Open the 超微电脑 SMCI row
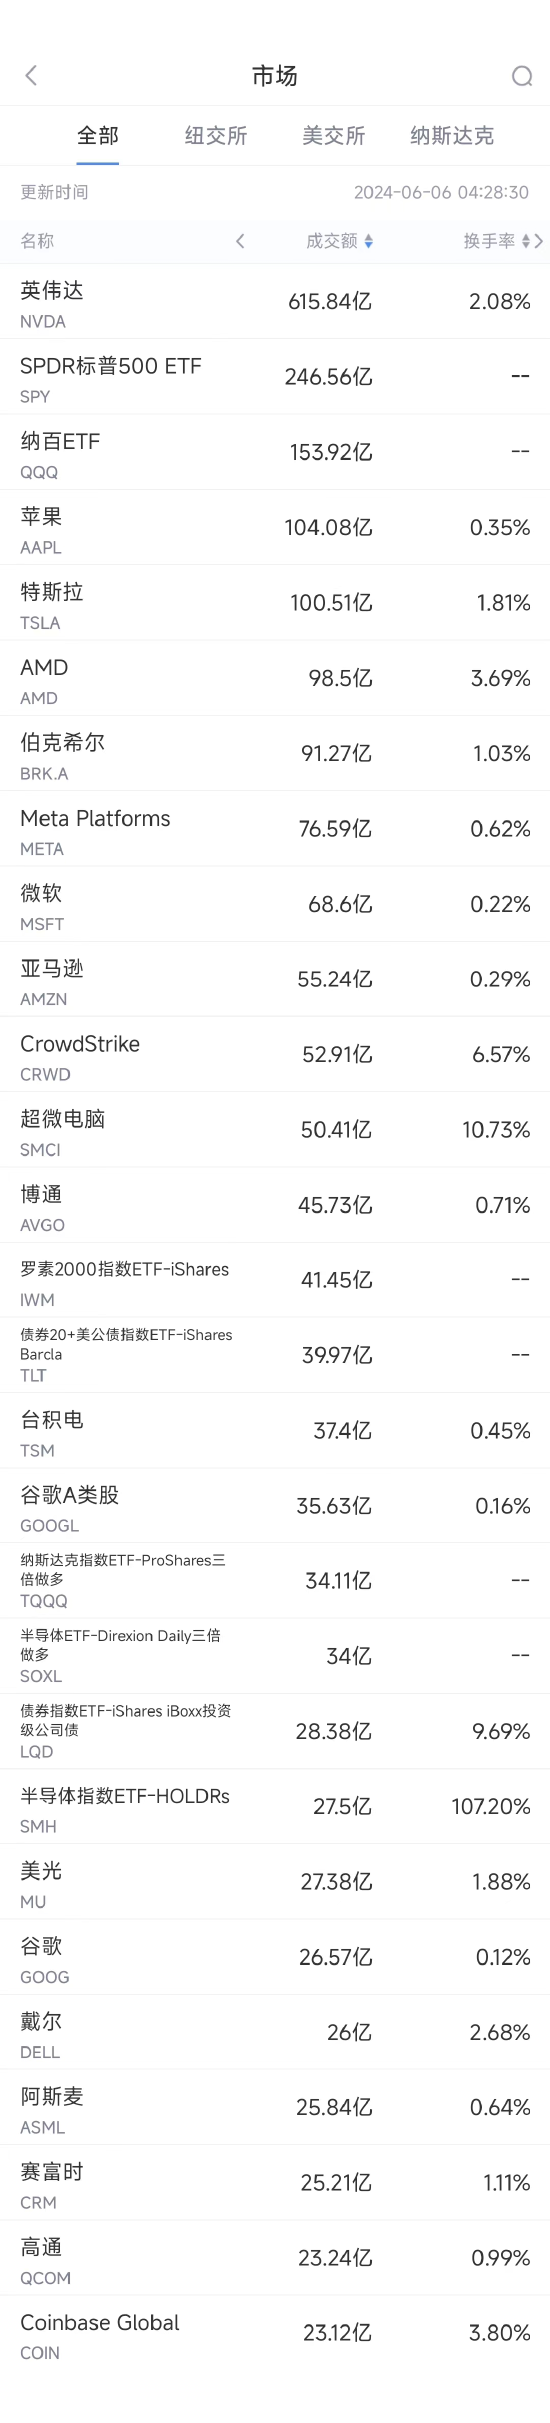This screenshot has height=2423, width=550. pyautogui.click(x=275, y=1130)
